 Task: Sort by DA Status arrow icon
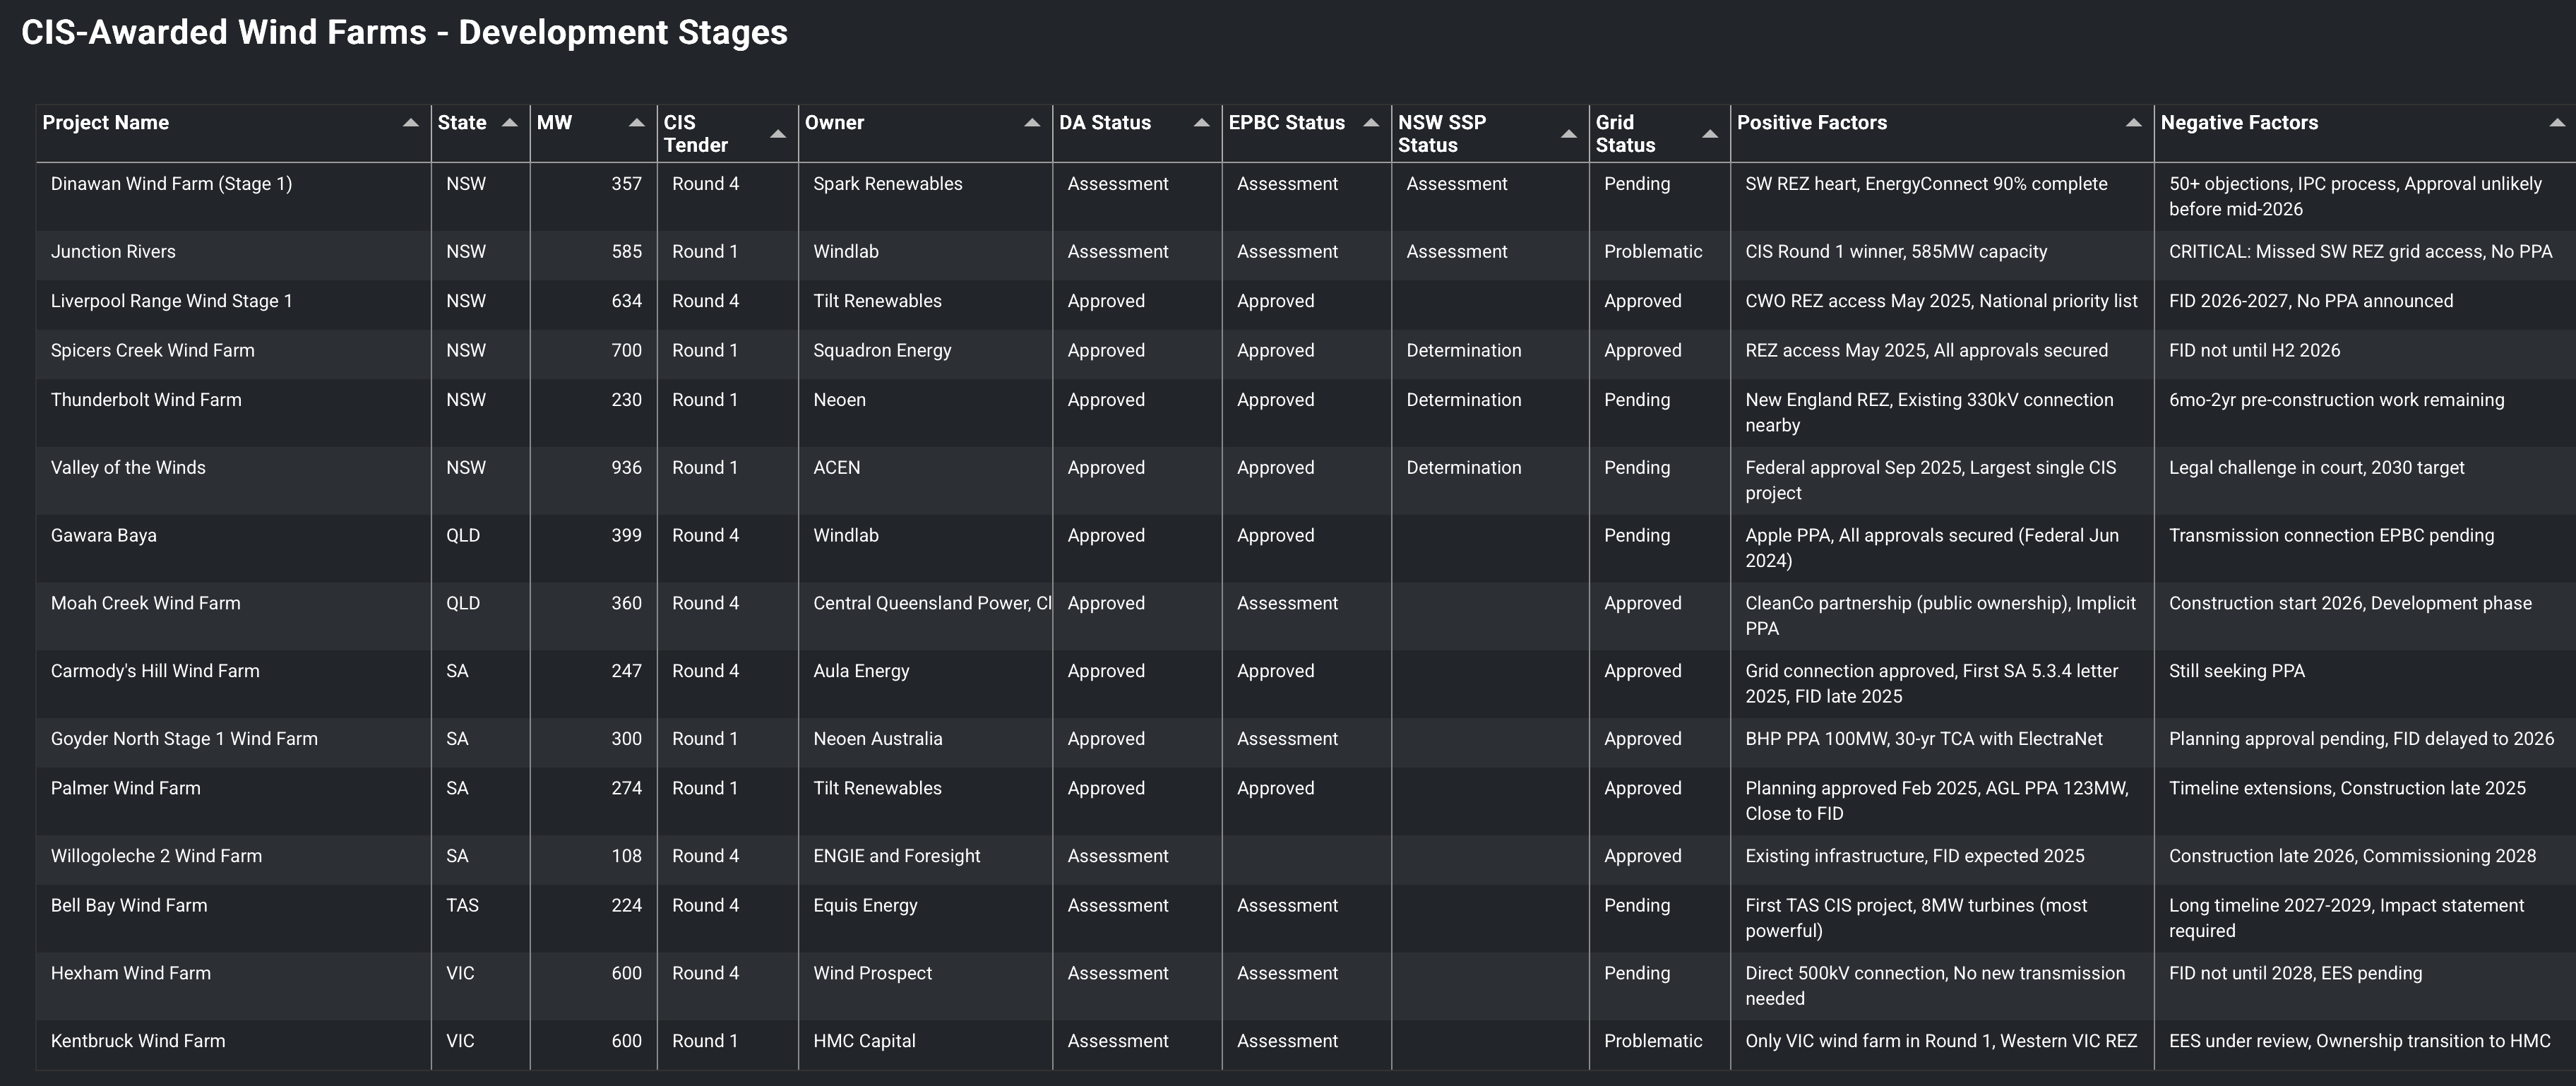coord(1201,123)
